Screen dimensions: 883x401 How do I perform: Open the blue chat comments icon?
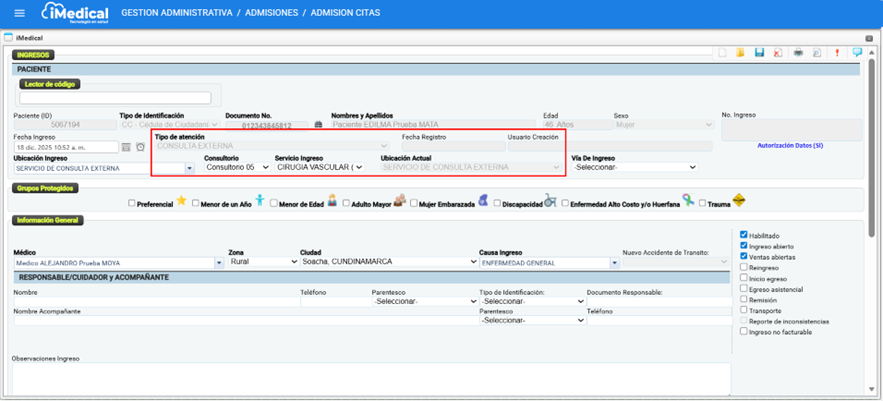point(857,53)
